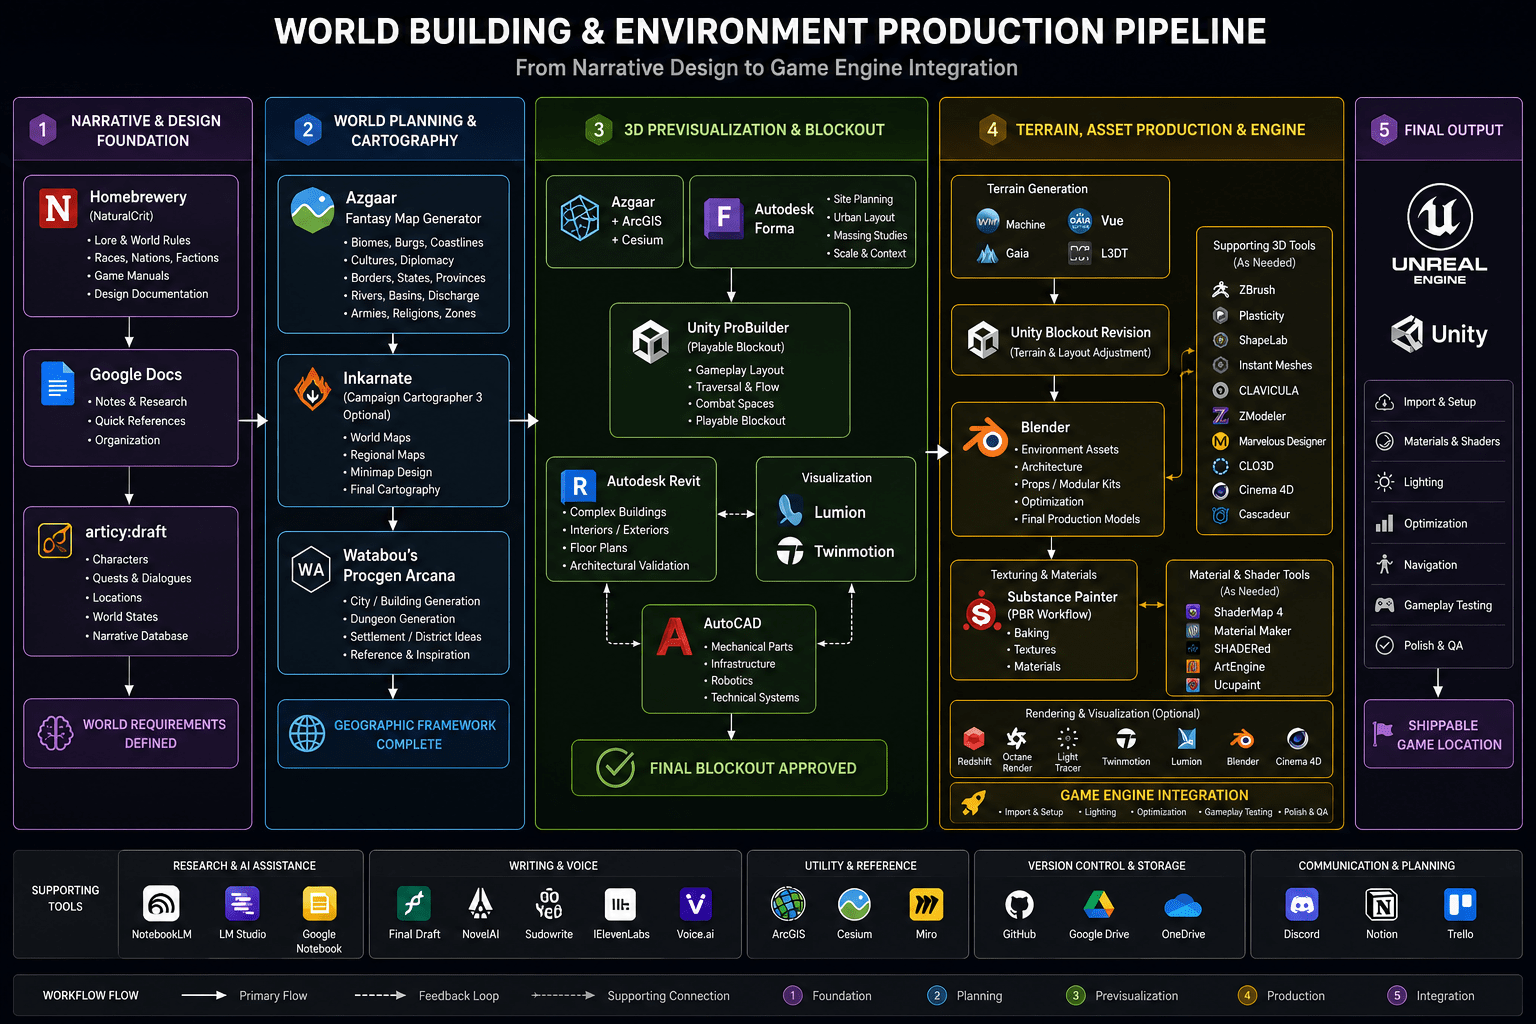Select "Dungeon Generation" under Watabou's Procgen Arcana

point(402,619)
